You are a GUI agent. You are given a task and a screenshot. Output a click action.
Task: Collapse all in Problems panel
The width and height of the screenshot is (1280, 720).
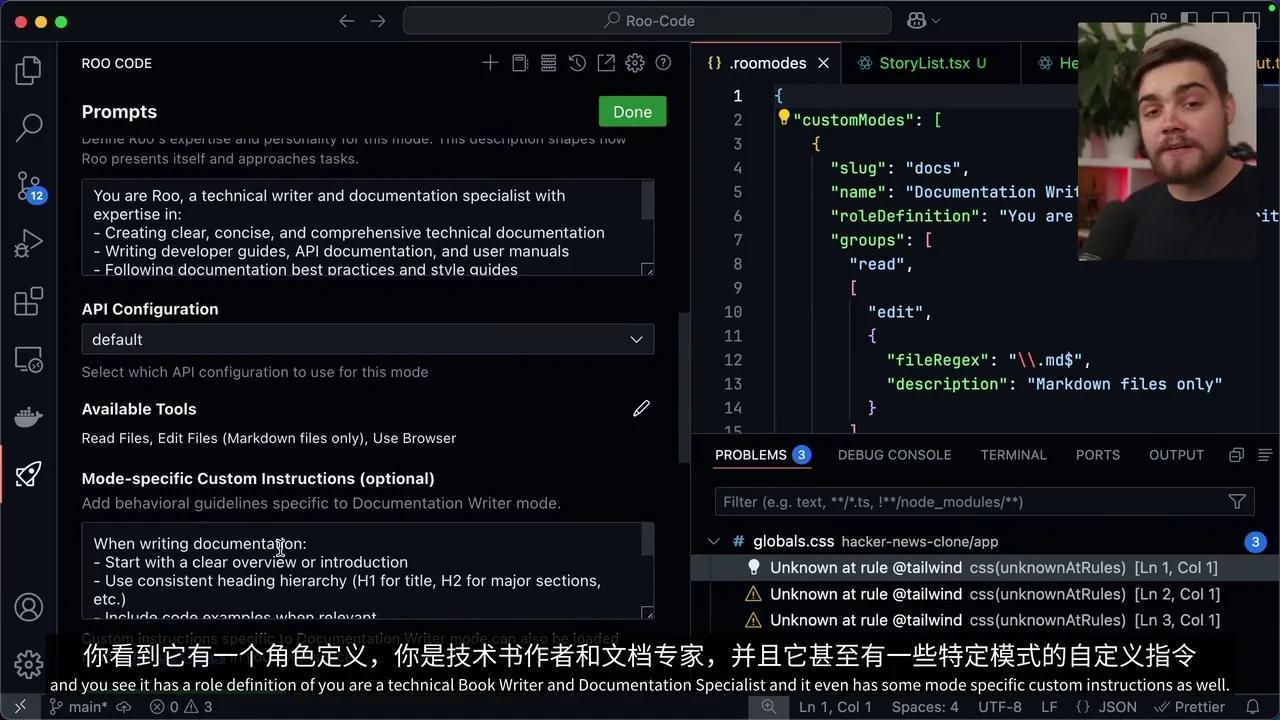(x=1236, y=455)
